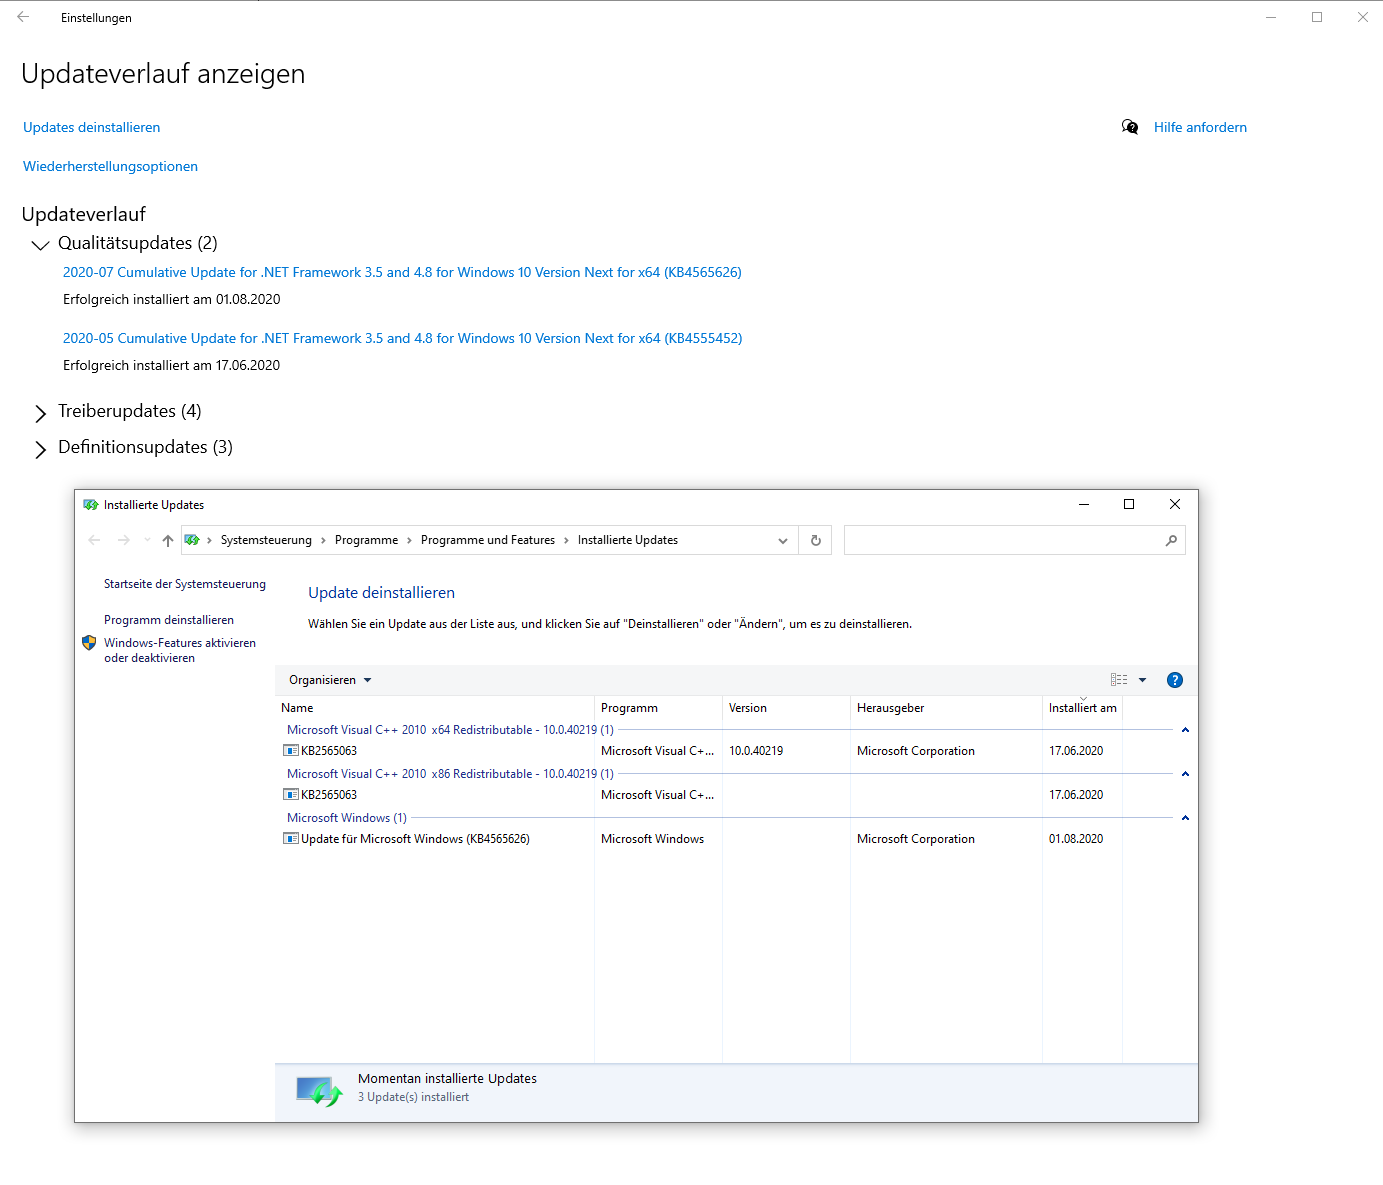1383x1185 pixels.
Task: Click the Hilfe anfordern chat icon
Action: pos(1130,127)
